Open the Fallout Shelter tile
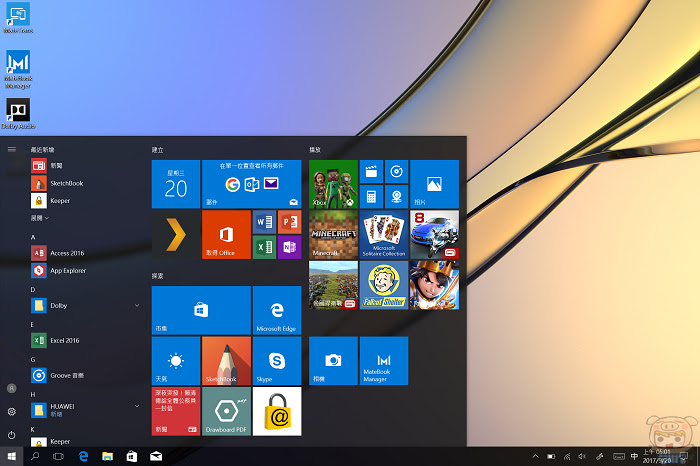This screenshot has width=700, height=466. click(x=384, y=285)
